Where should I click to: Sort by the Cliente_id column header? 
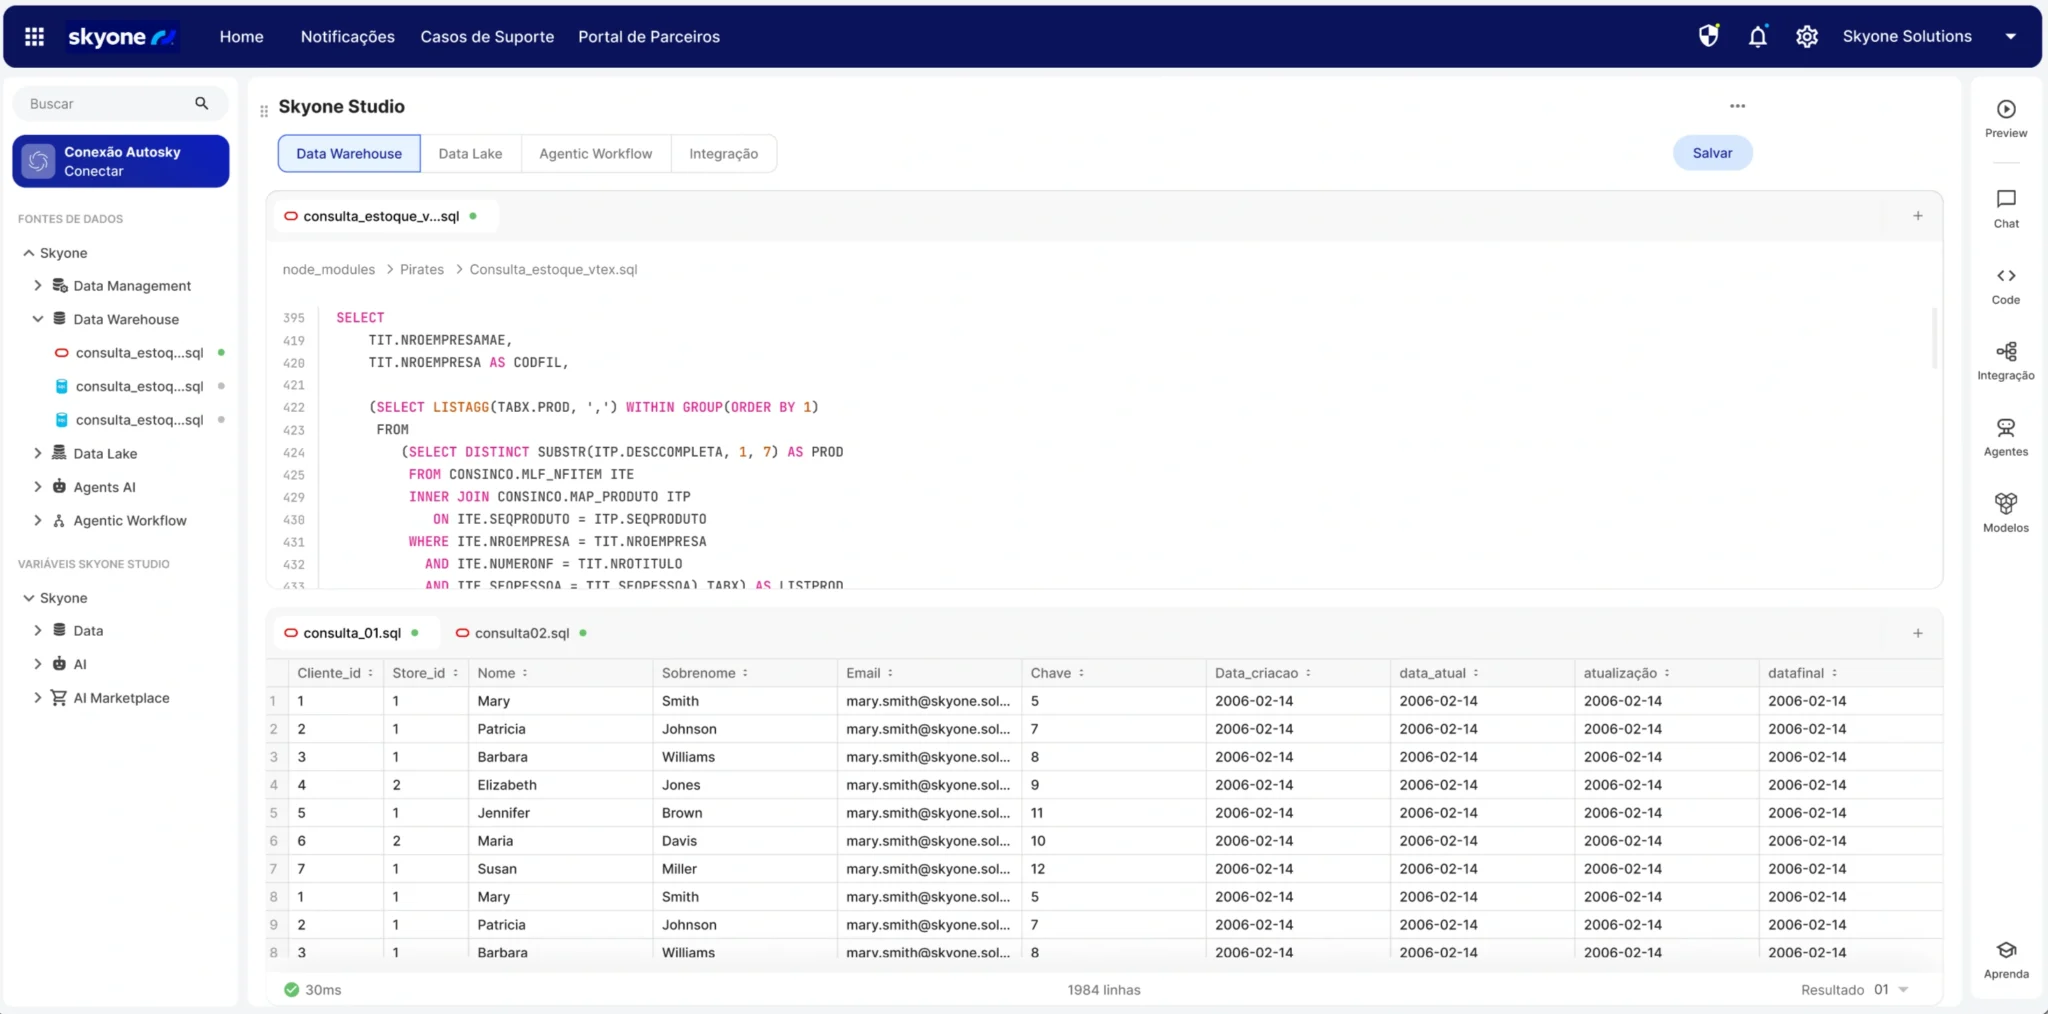335,673
